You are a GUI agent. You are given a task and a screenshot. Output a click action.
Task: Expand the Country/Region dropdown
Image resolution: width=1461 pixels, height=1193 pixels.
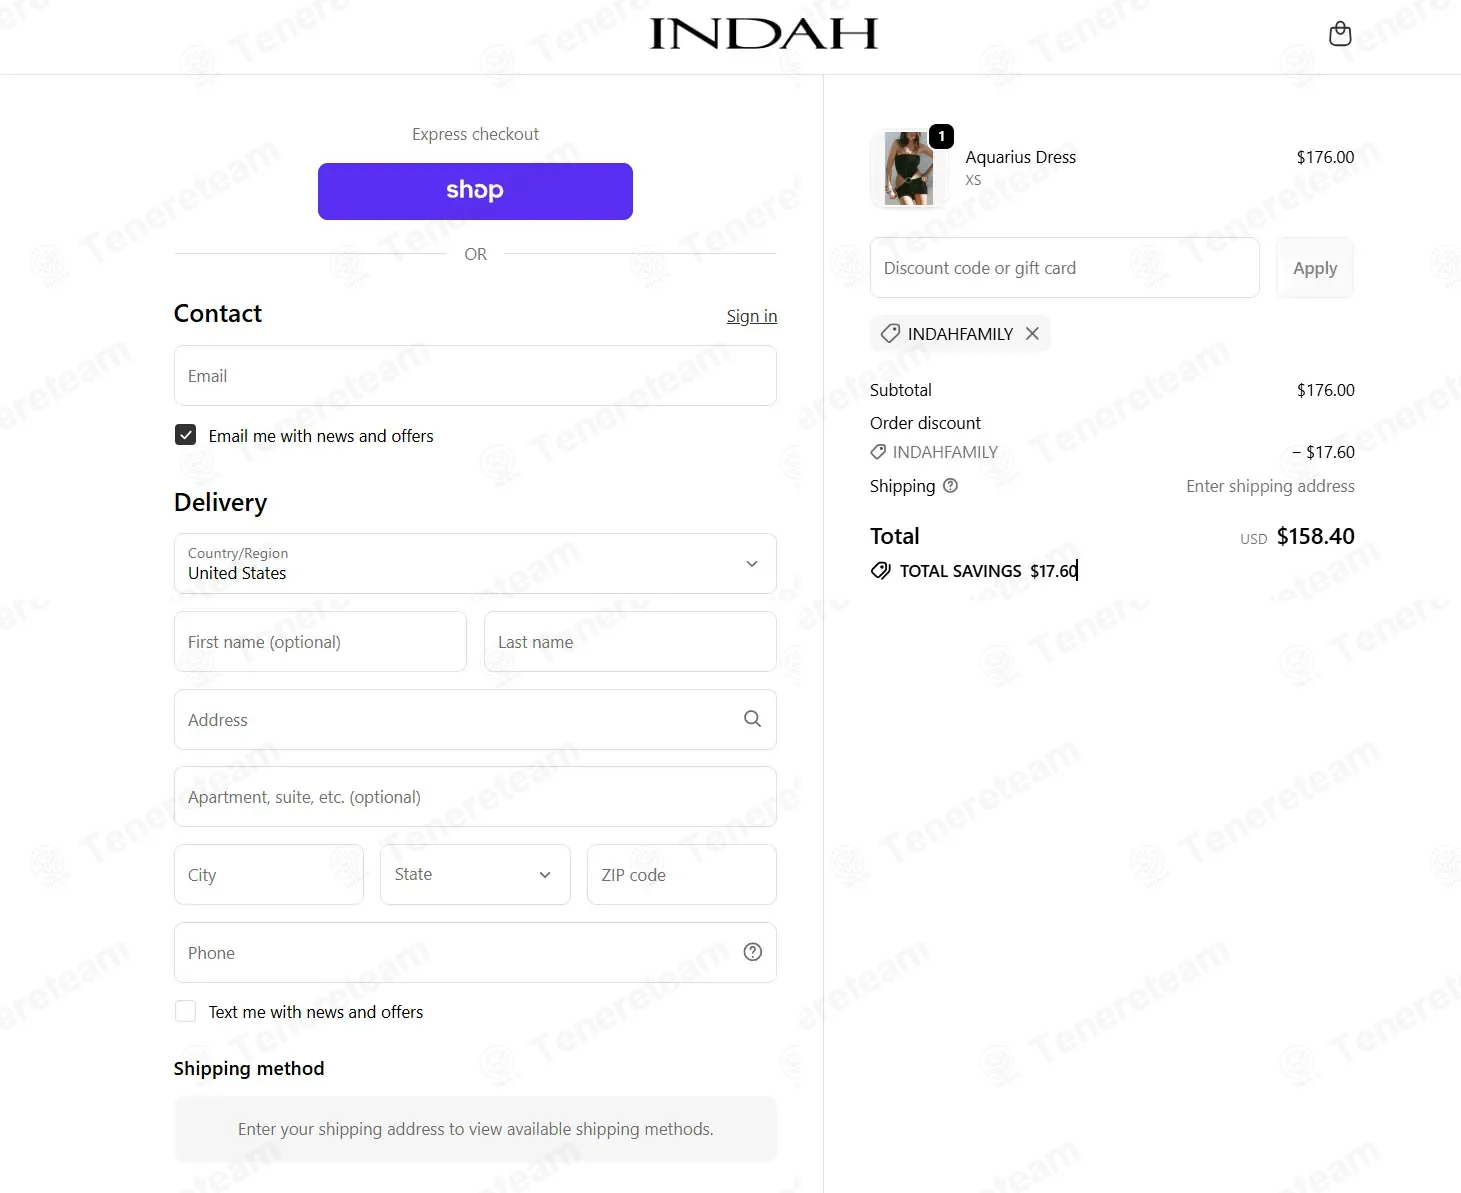coord(475,563)
